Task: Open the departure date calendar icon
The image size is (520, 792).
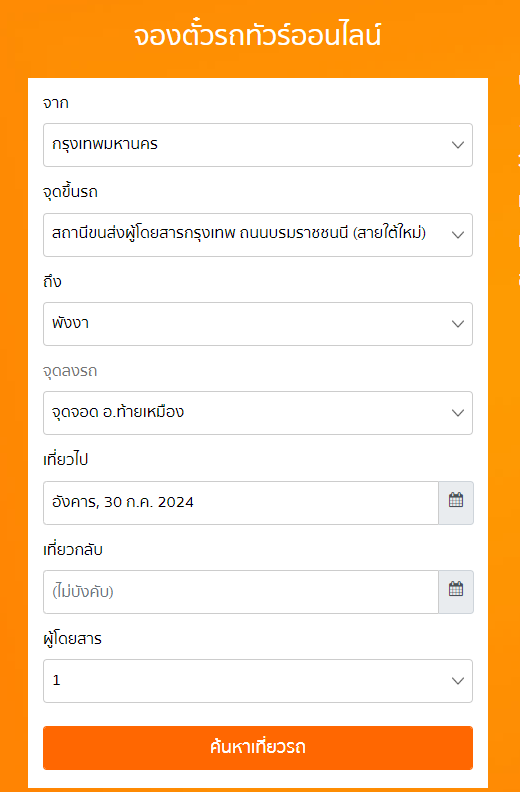Action: [456, 503]
